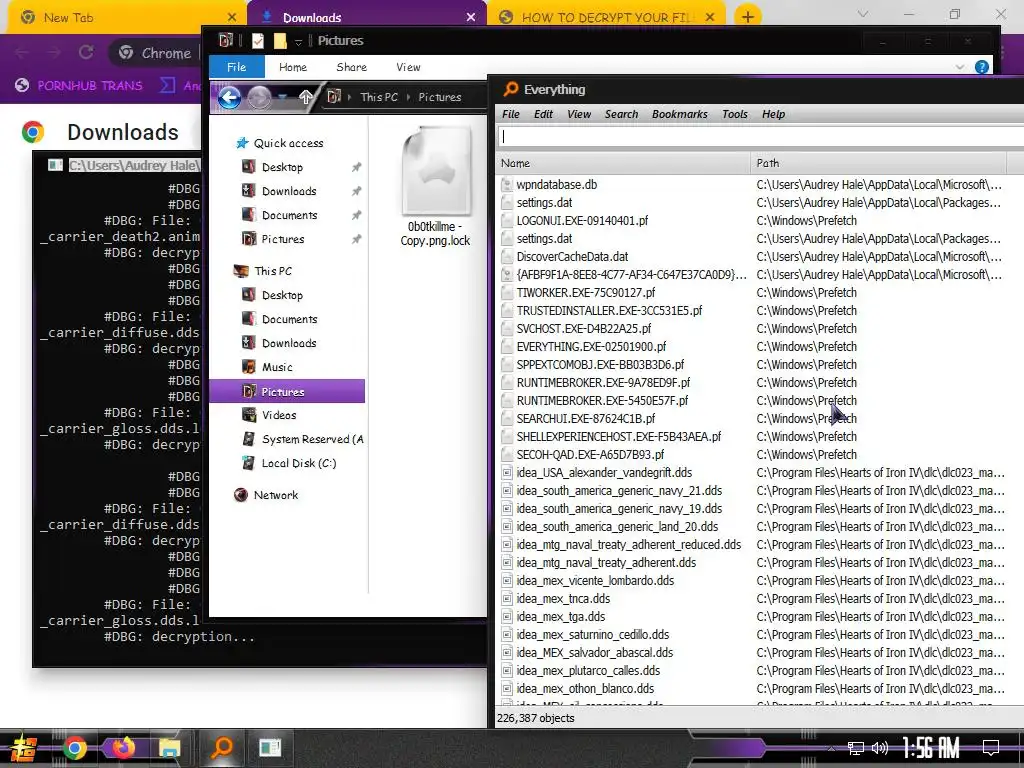Select idea_mex_tga.dds in Everything results
Screen dimensions: 1024x768
[x=560, y=616]
